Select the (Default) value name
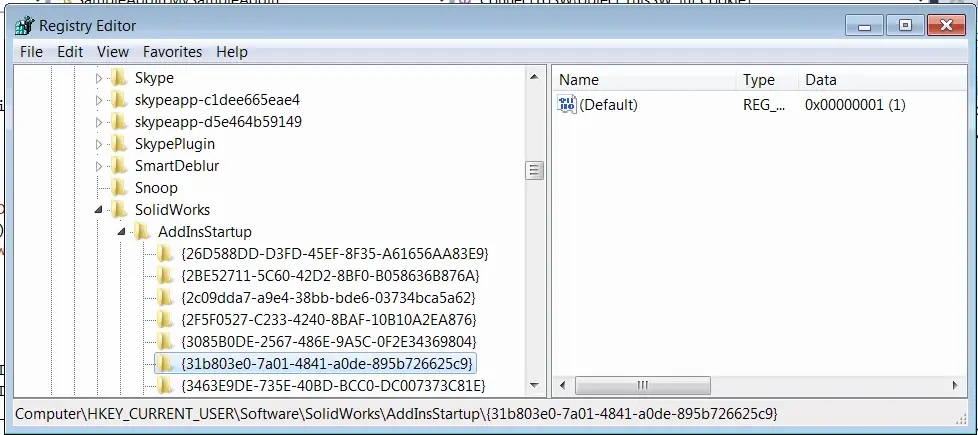978x435 pixels. tap(608, 105)
